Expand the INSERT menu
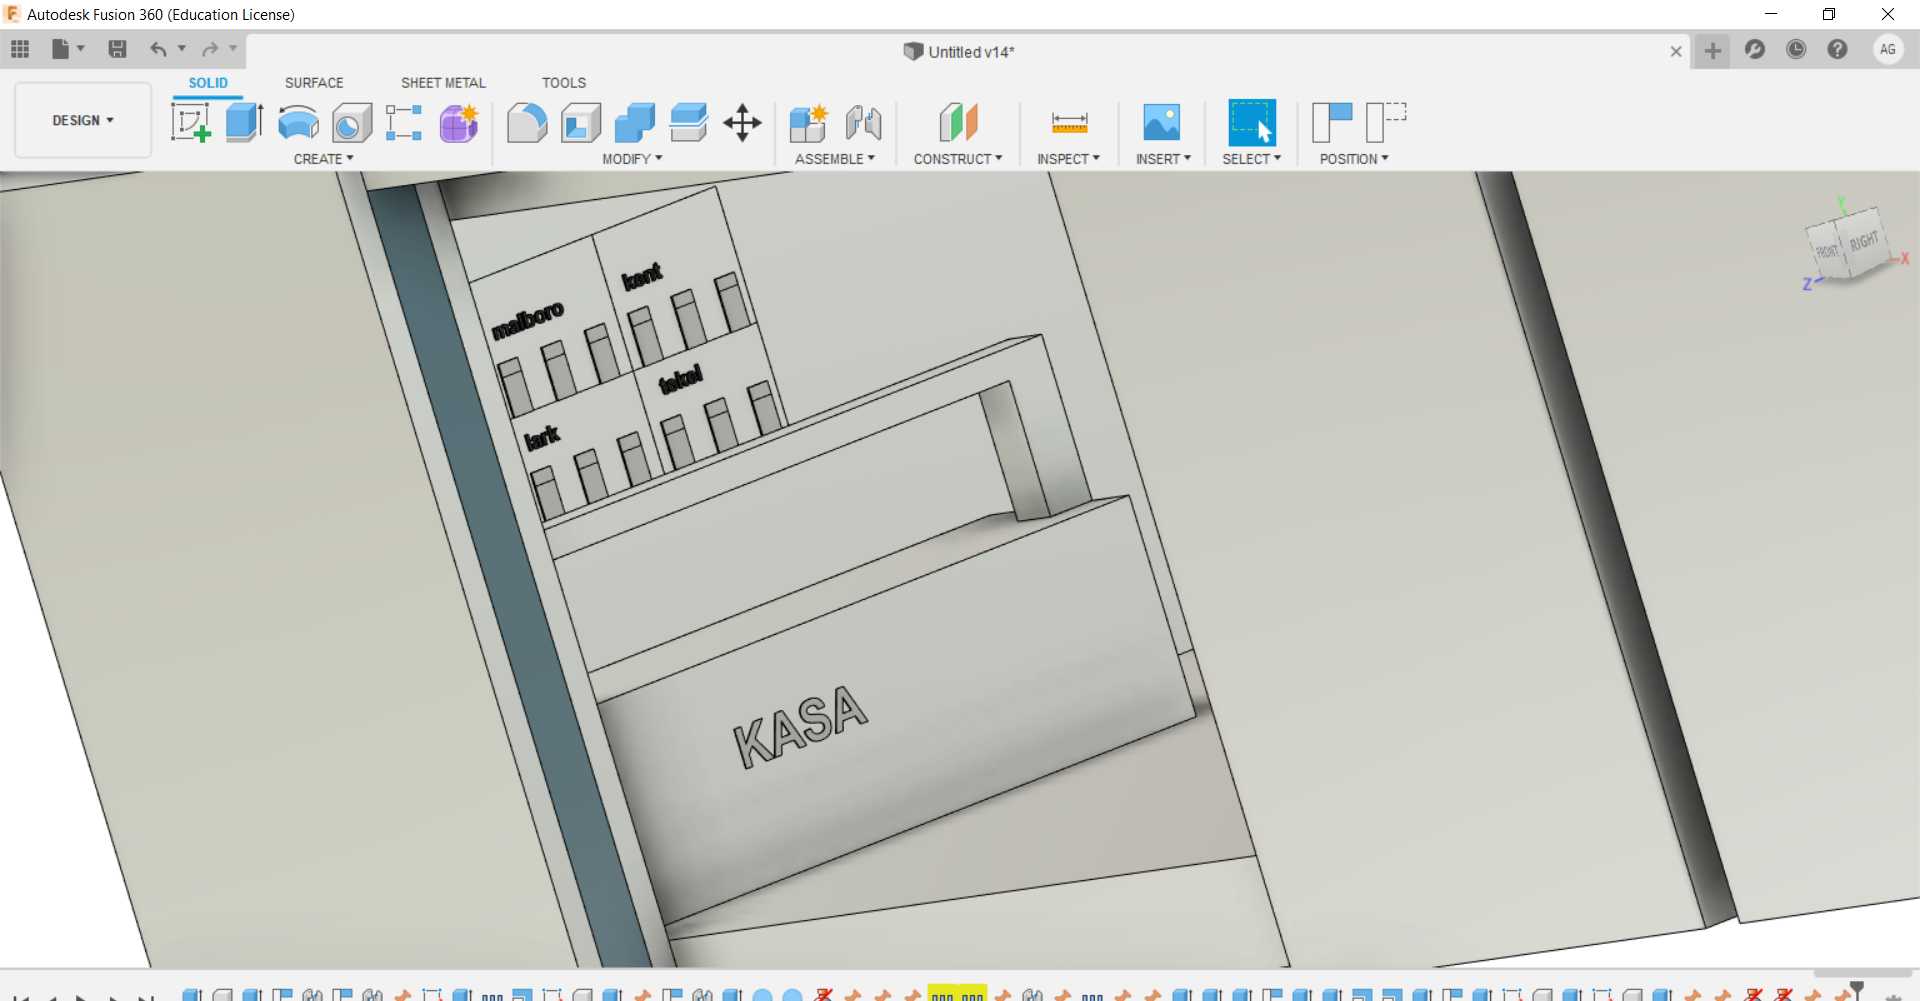Screen dimensions: 1920x1001 1163,159
